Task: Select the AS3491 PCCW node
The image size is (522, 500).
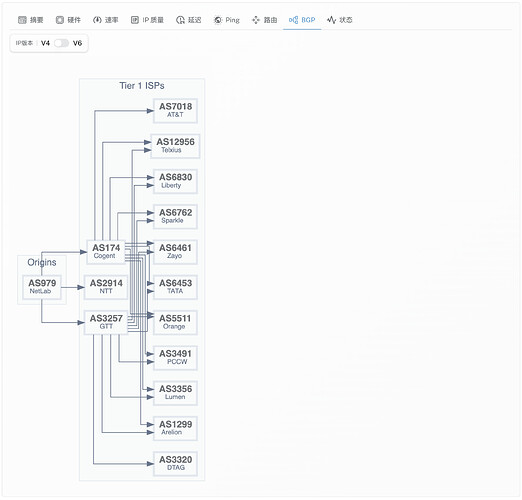Action: tap(175, 358)
